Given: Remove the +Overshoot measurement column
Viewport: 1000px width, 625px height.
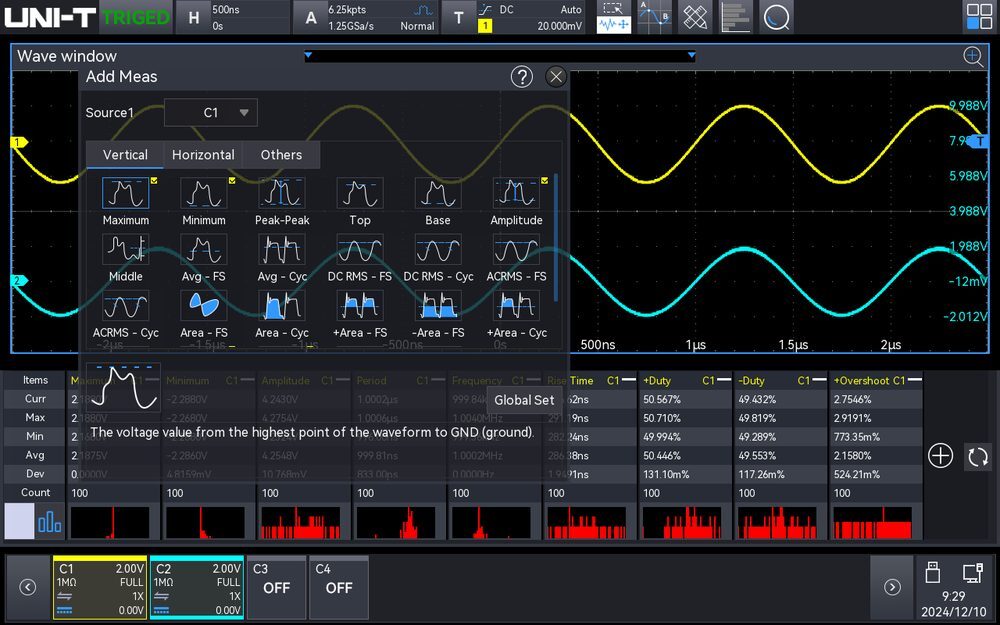Looking at the screenshot, I should 915,380.
